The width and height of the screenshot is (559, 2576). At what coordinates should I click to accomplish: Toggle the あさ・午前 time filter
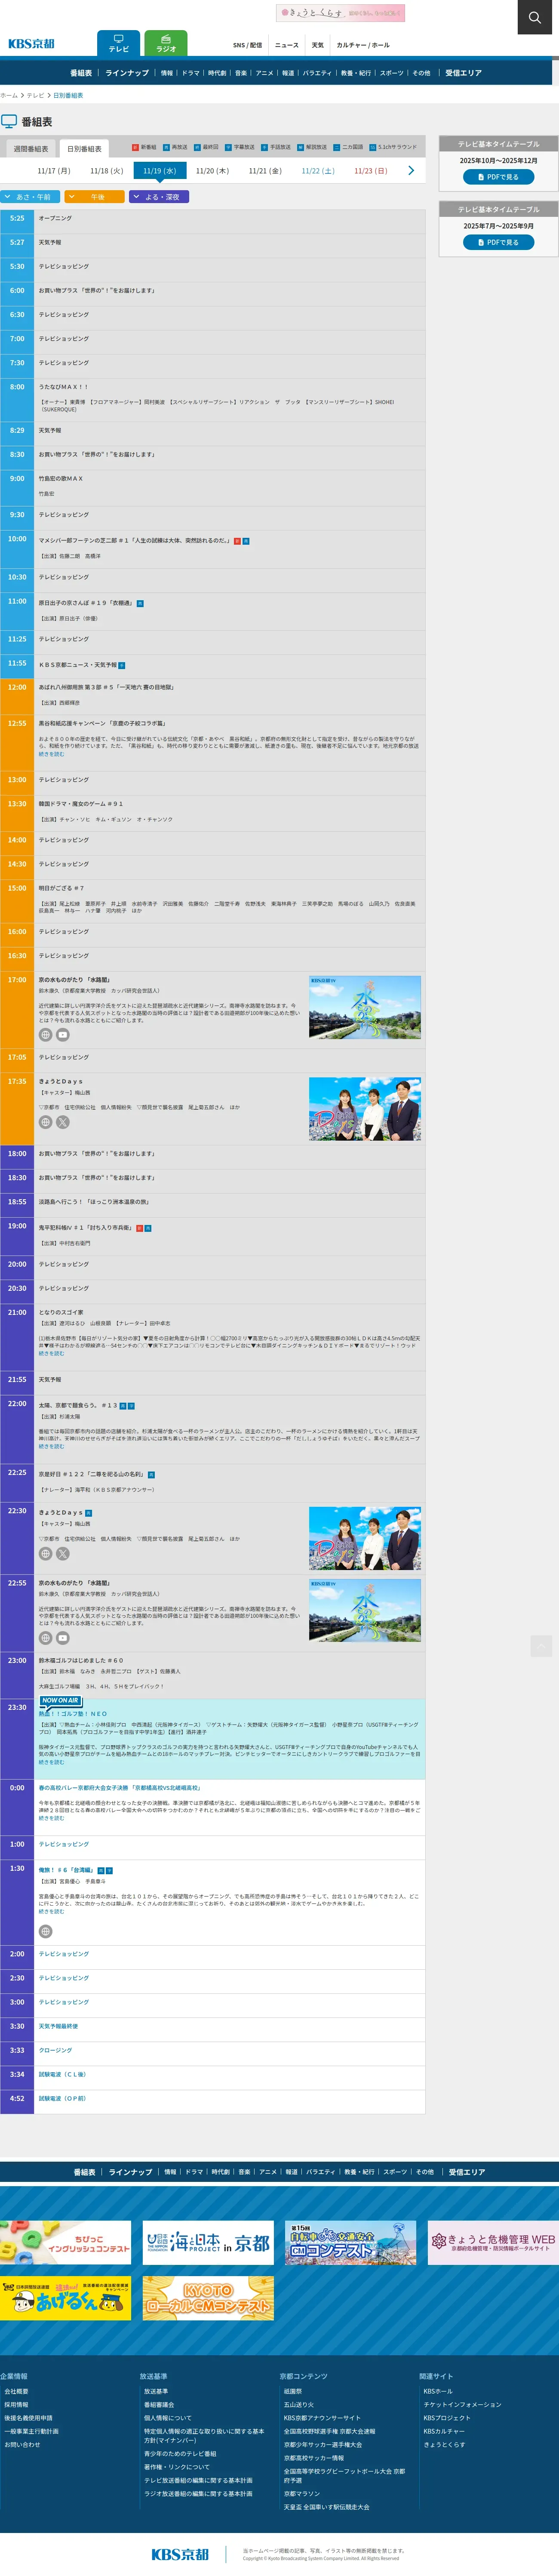point(30,197)
